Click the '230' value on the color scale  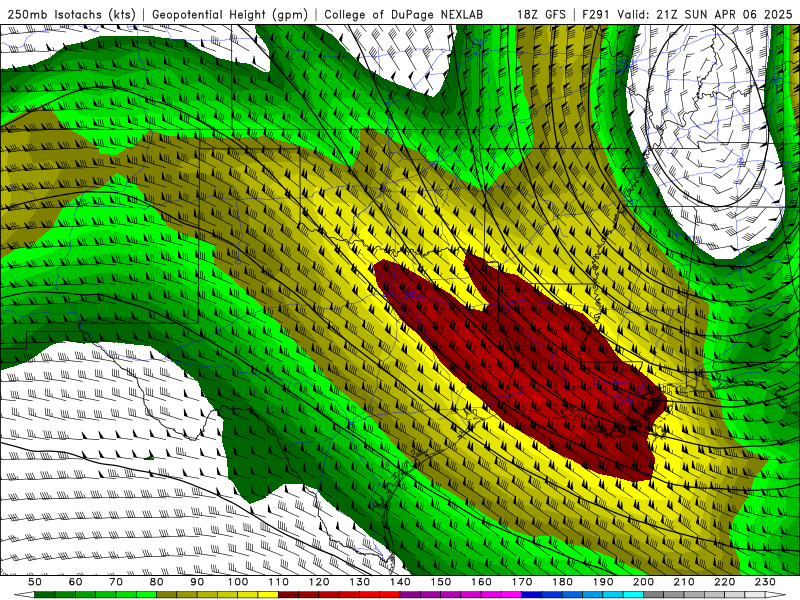coord(765,582)
